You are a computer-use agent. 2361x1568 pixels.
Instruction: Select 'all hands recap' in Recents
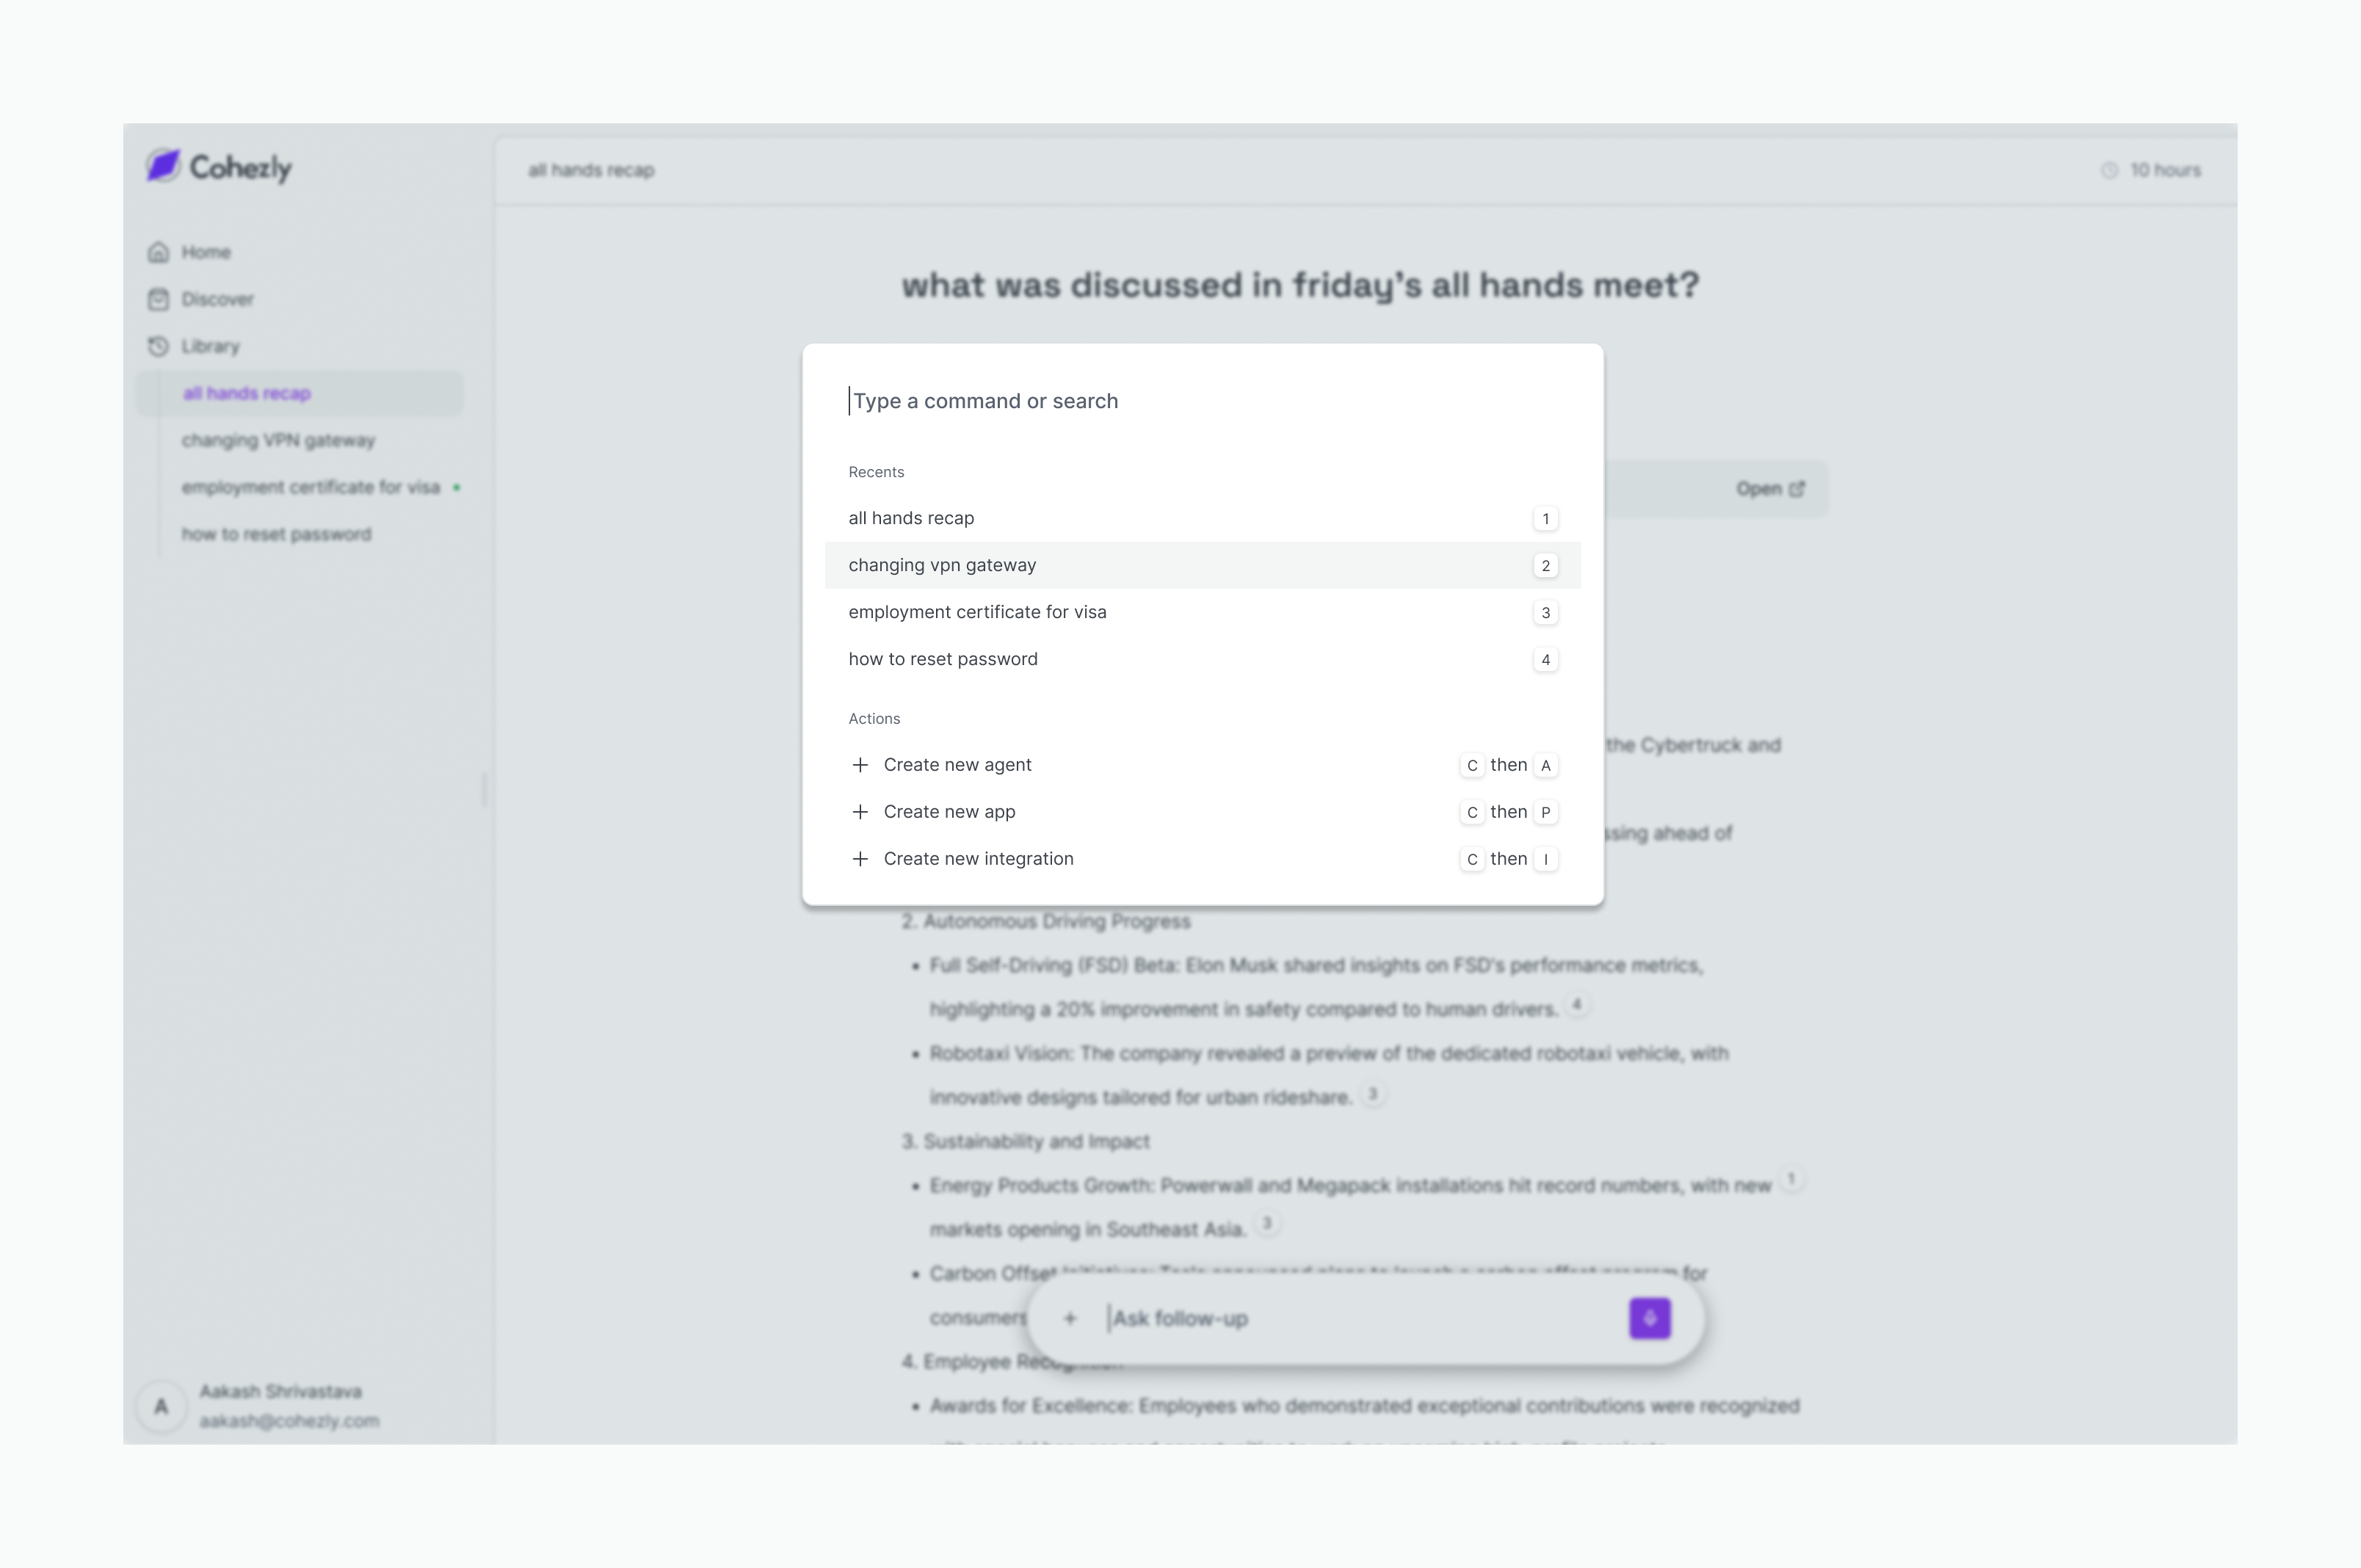[x=911, y=518]
